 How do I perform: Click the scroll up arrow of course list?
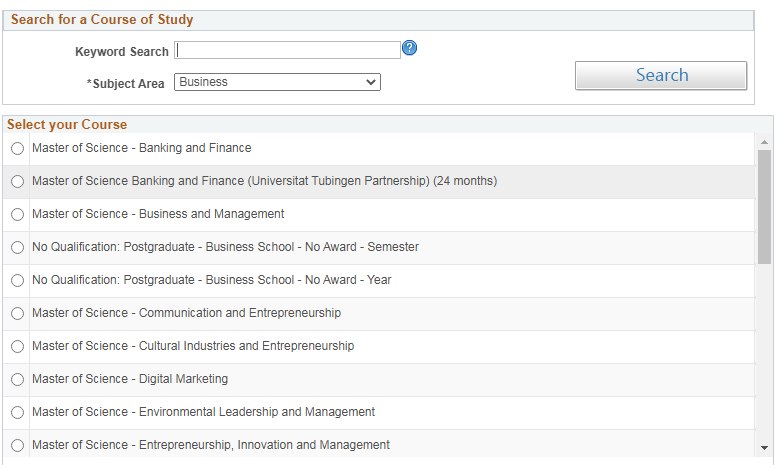point(765,142)
